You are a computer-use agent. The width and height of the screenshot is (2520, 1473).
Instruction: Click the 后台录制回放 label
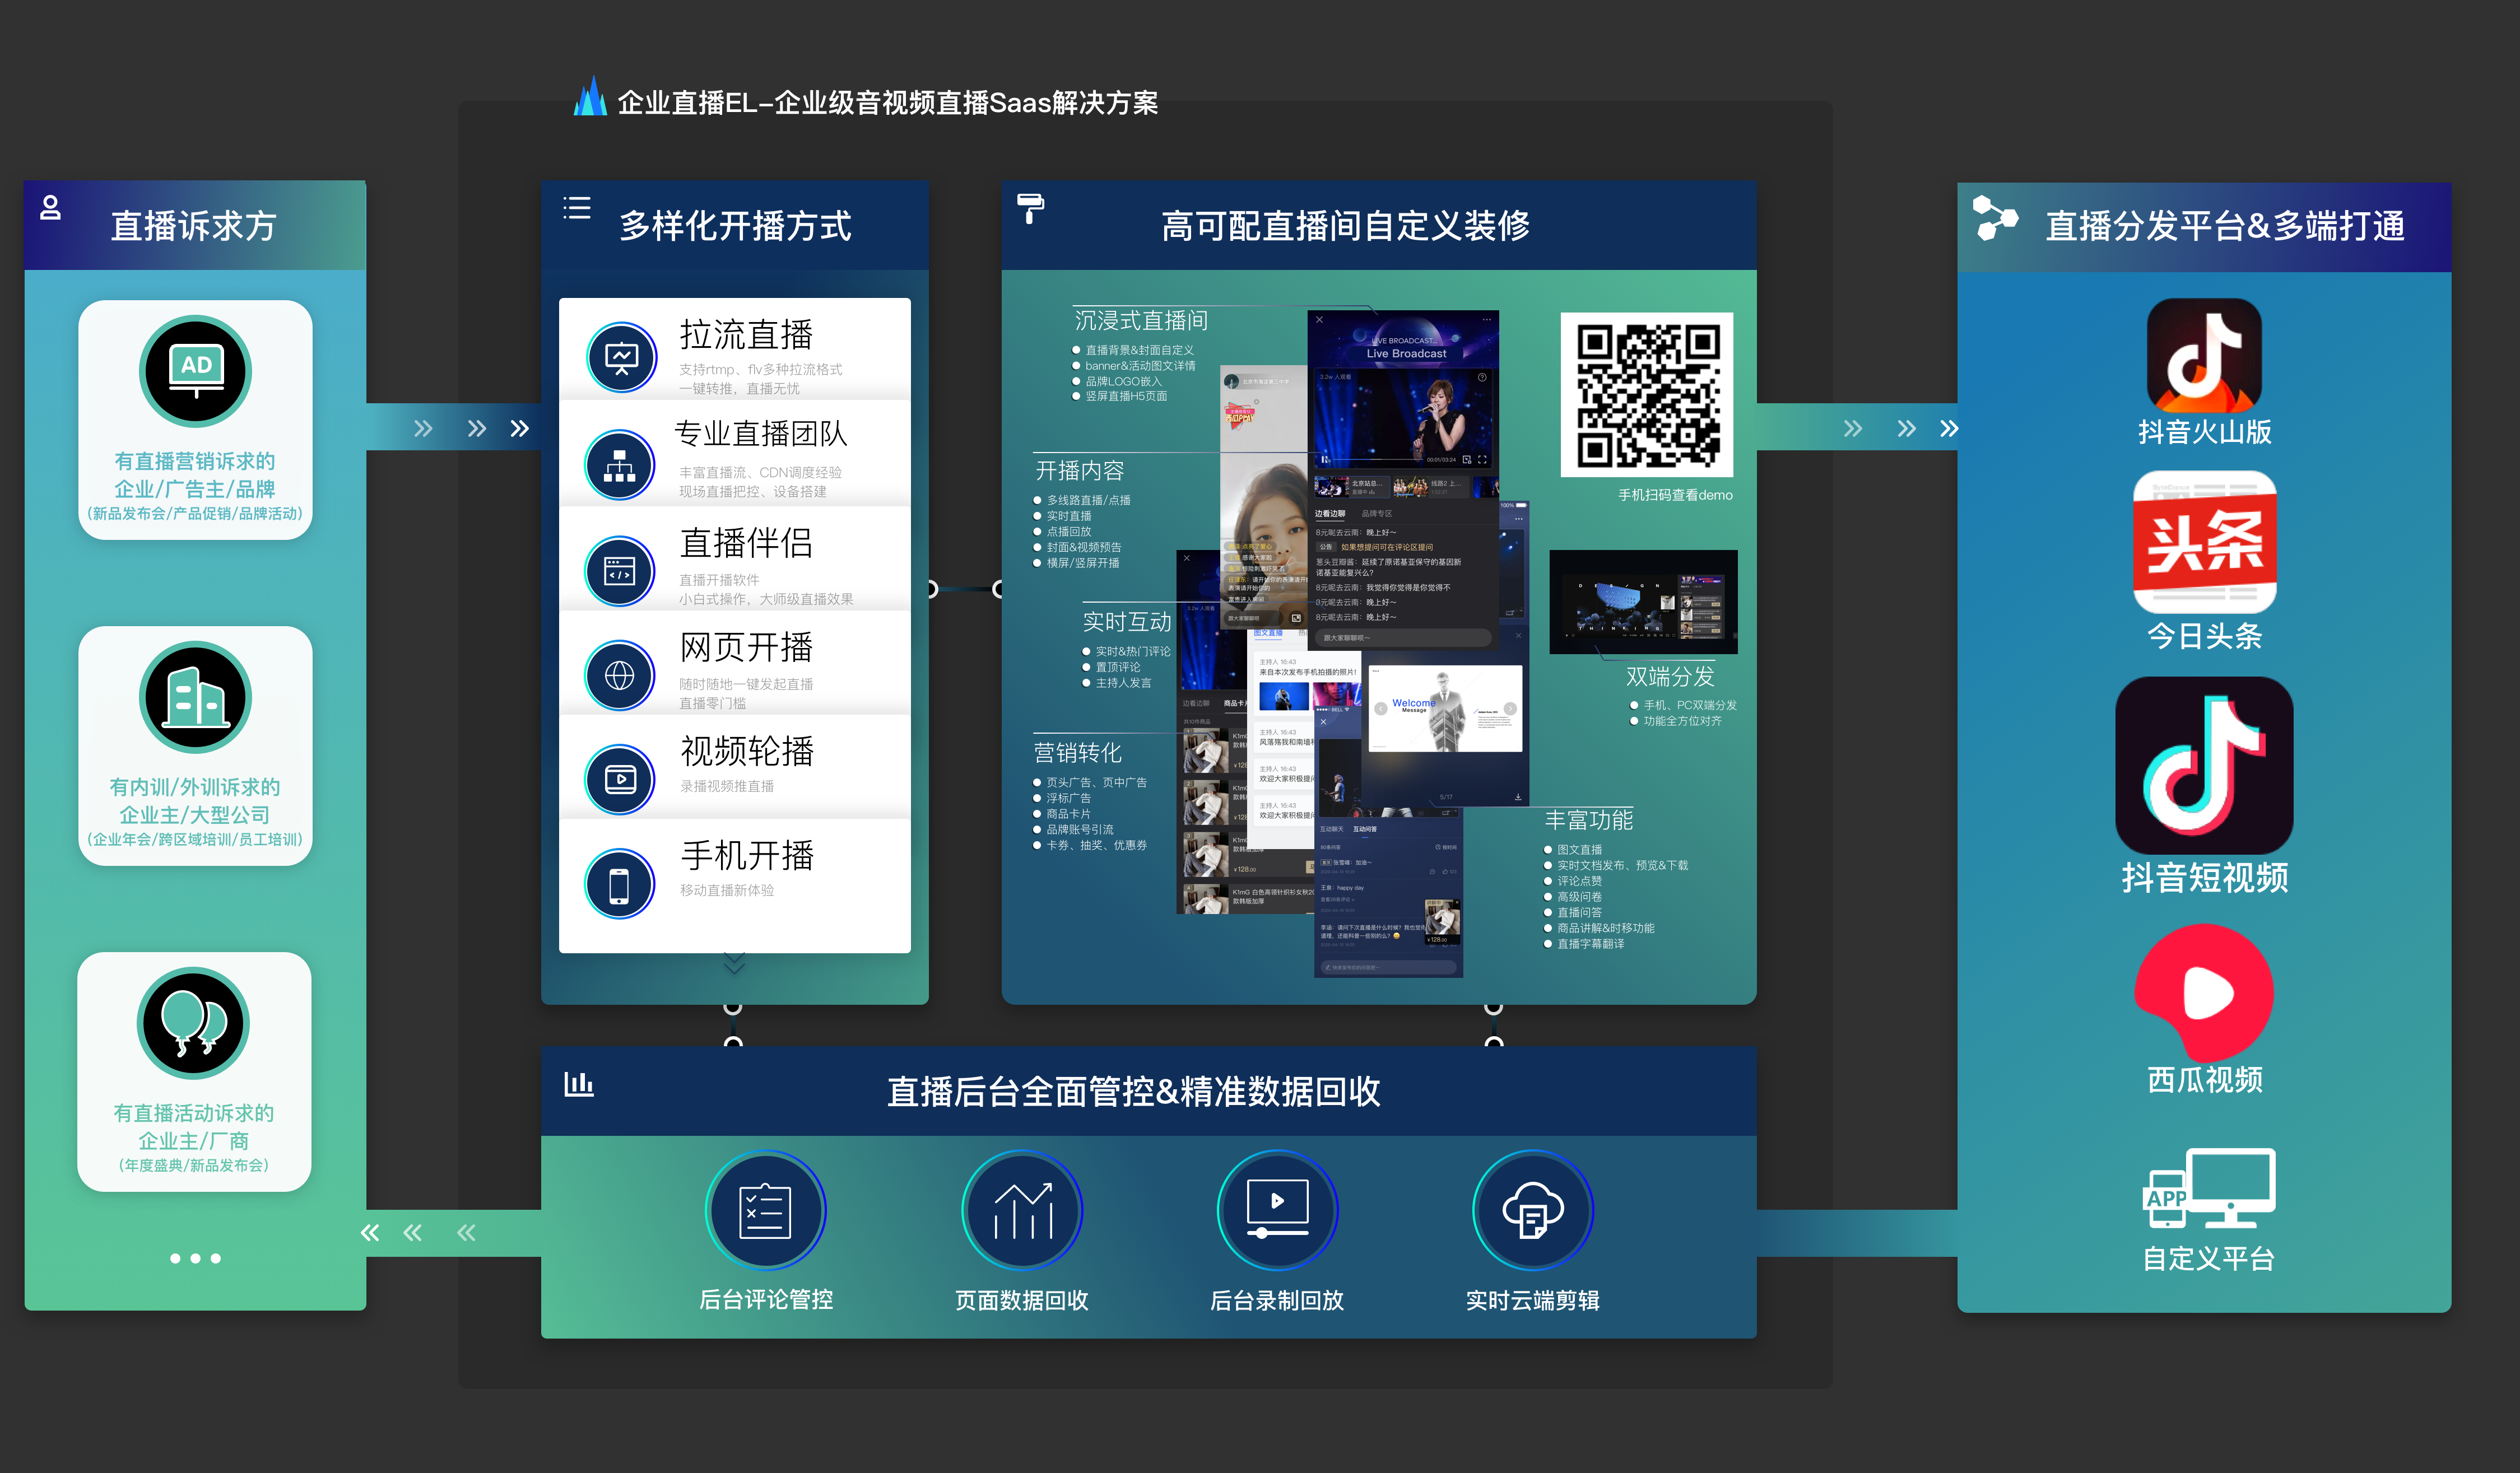point(1277,1300)
